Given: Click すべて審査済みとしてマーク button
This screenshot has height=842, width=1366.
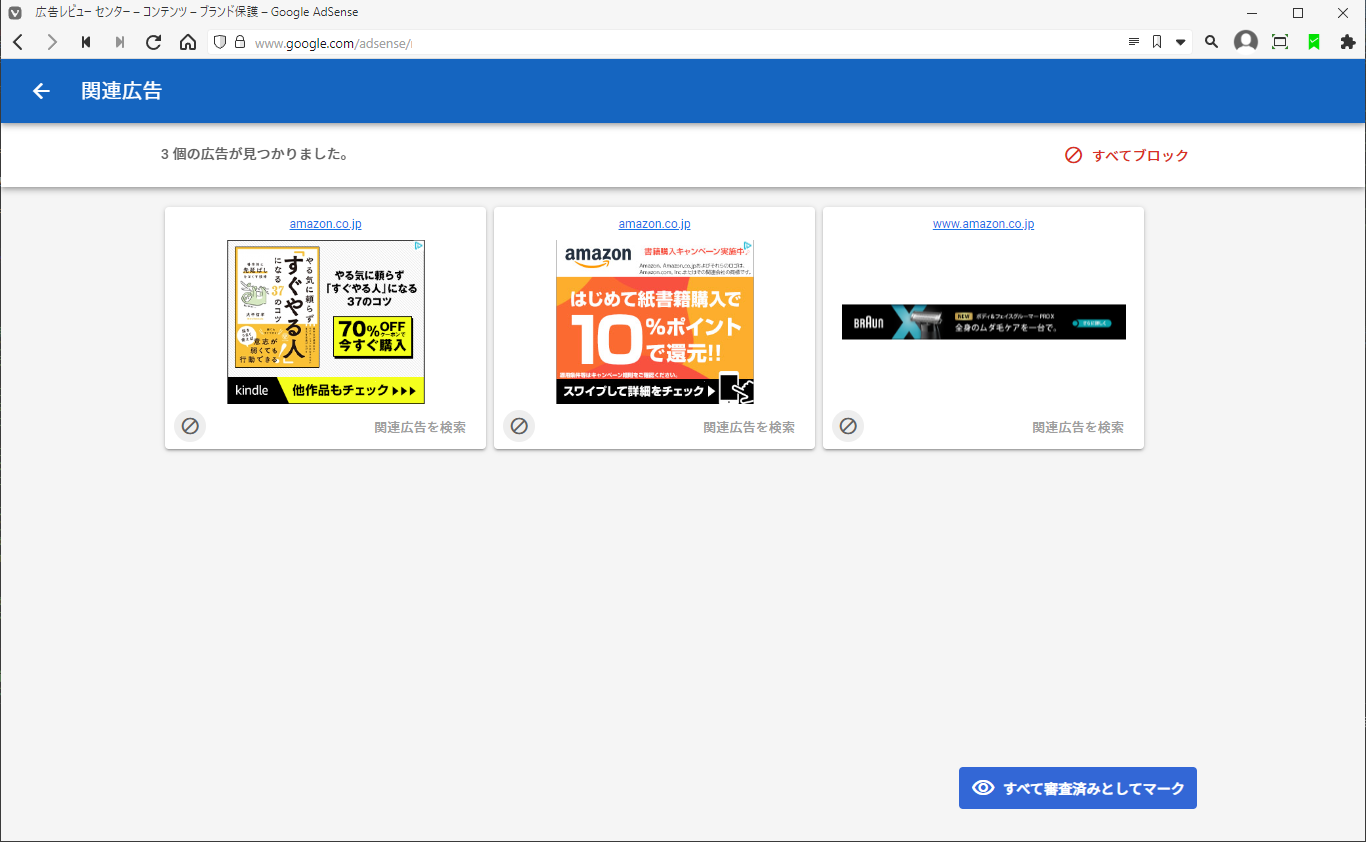Looking at the screenshot, I should point(1078,788).
